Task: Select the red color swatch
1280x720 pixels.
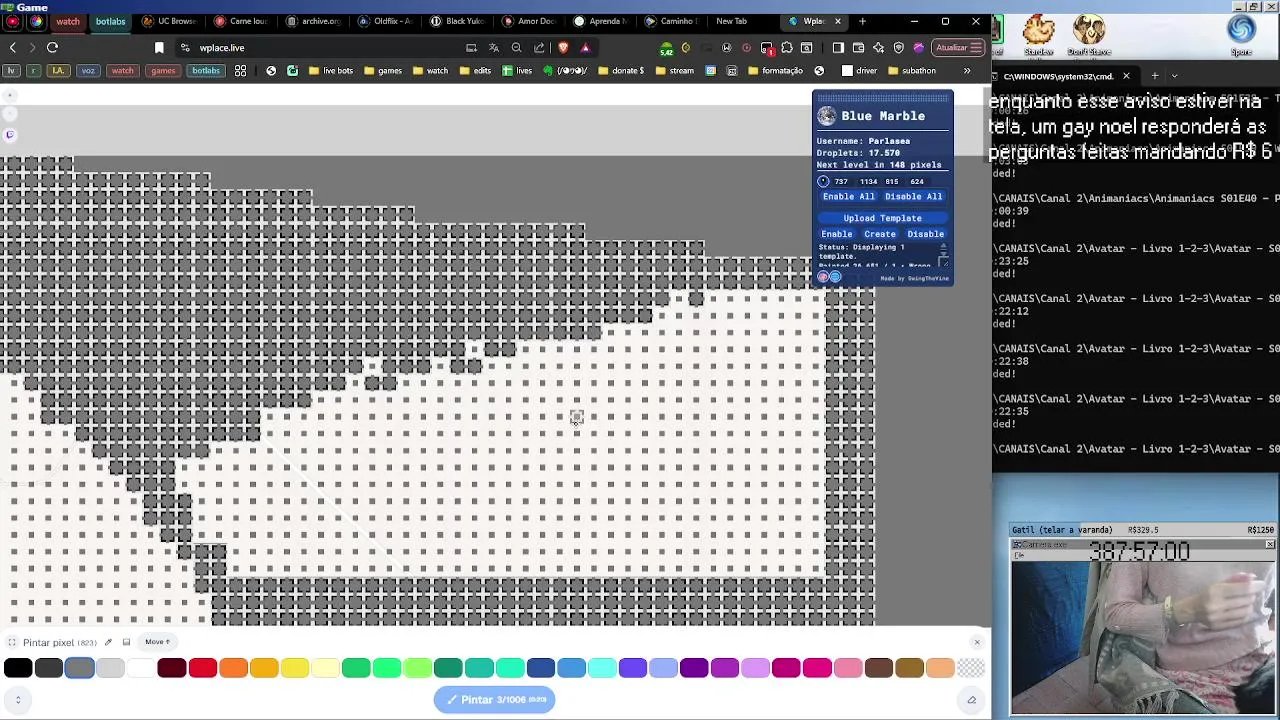Action: 203,668
